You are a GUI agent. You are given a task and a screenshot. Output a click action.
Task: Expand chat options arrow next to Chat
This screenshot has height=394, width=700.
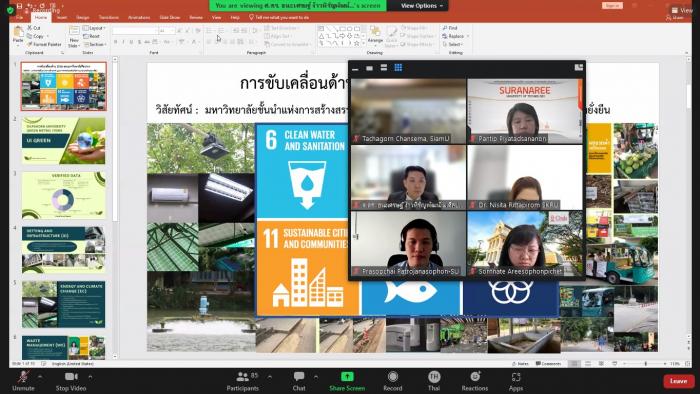point(316,377)
